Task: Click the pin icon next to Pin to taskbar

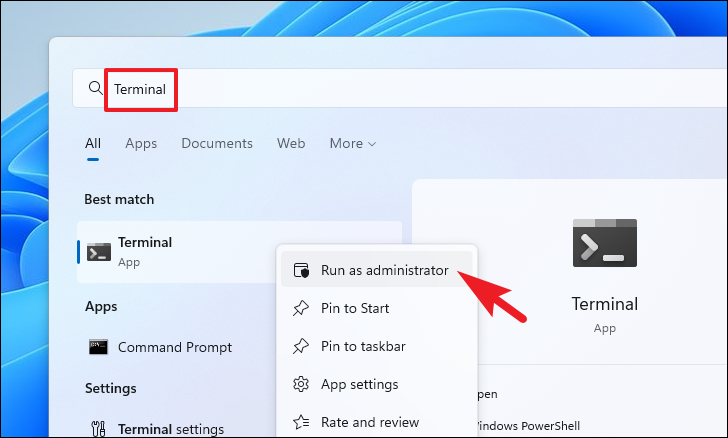Action: [301, 346]
